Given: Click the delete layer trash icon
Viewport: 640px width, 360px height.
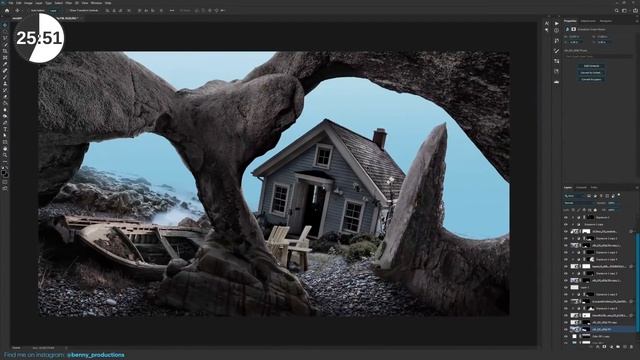Looking at the screenshot, I should pos(631,347).
